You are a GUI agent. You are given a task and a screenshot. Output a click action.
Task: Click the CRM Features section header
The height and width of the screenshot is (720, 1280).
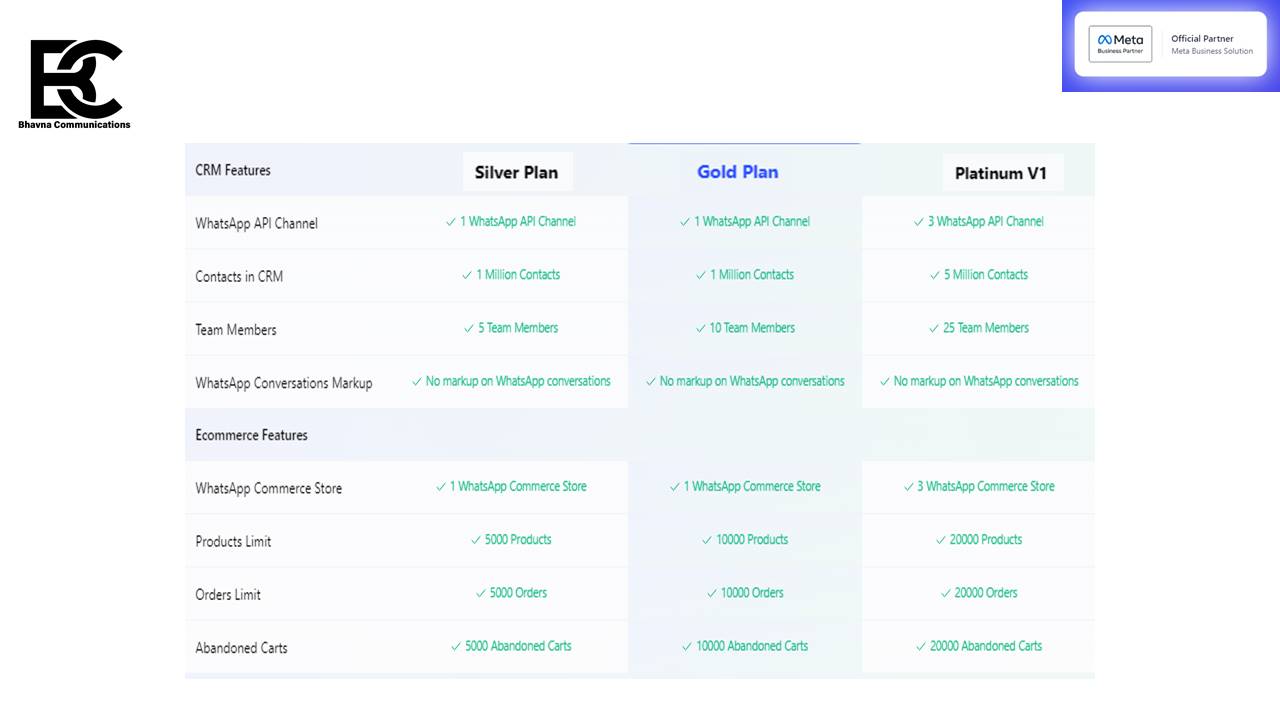click(x=233, y=170)
